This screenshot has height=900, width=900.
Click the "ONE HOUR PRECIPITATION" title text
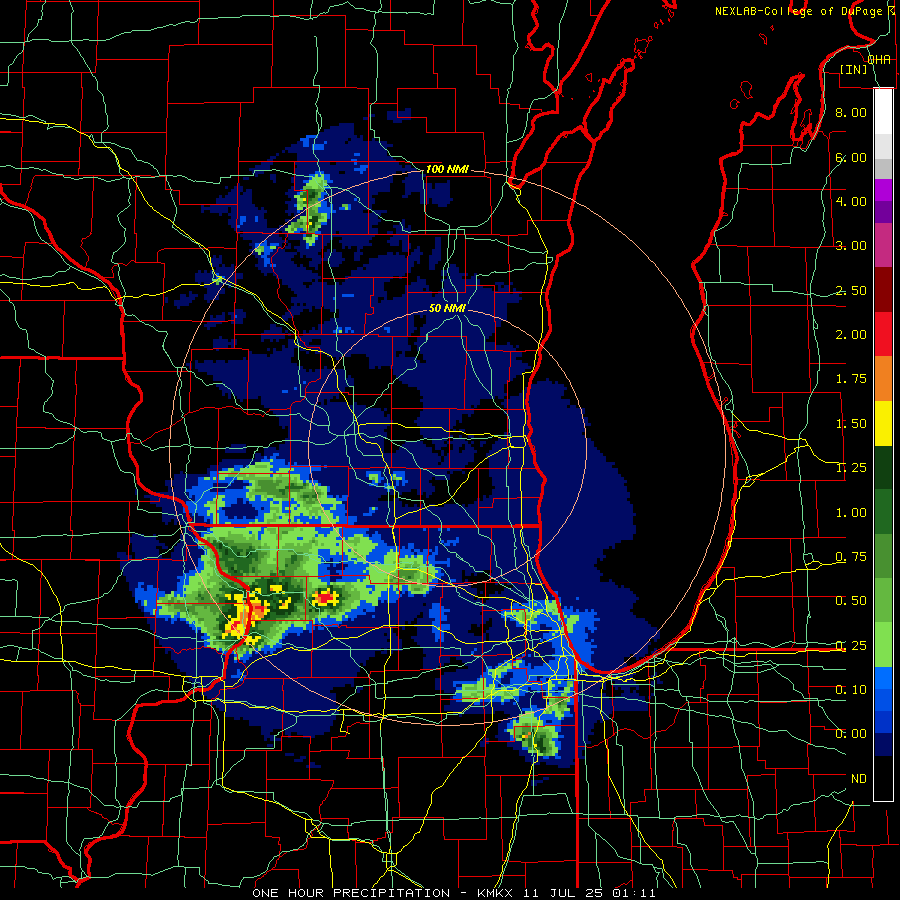tap(351, 893)
